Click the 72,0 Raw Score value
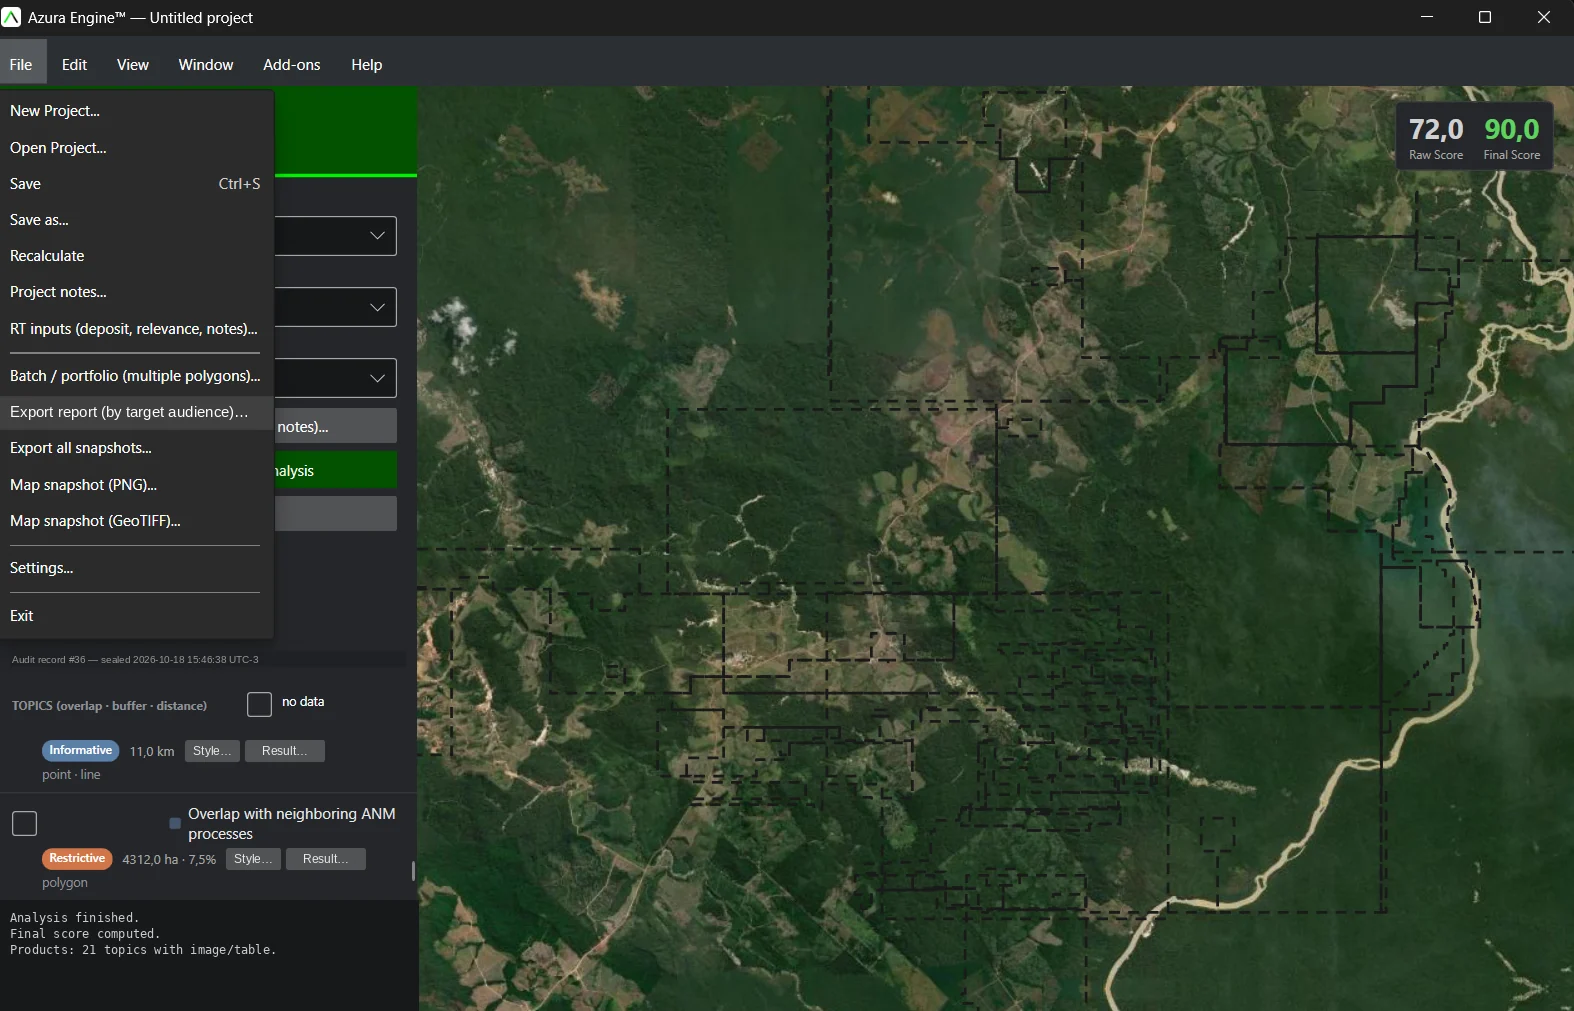 (1436, 129)
